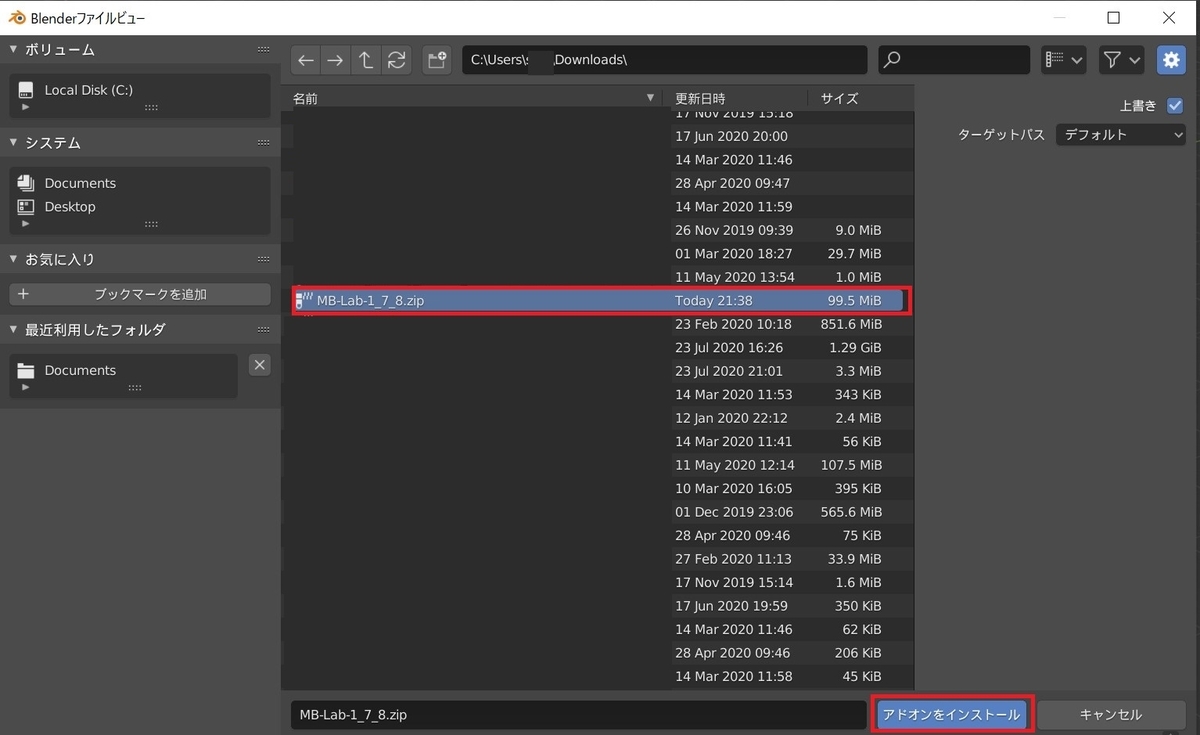
Task: Create a new folder
Action: [436, 60]
